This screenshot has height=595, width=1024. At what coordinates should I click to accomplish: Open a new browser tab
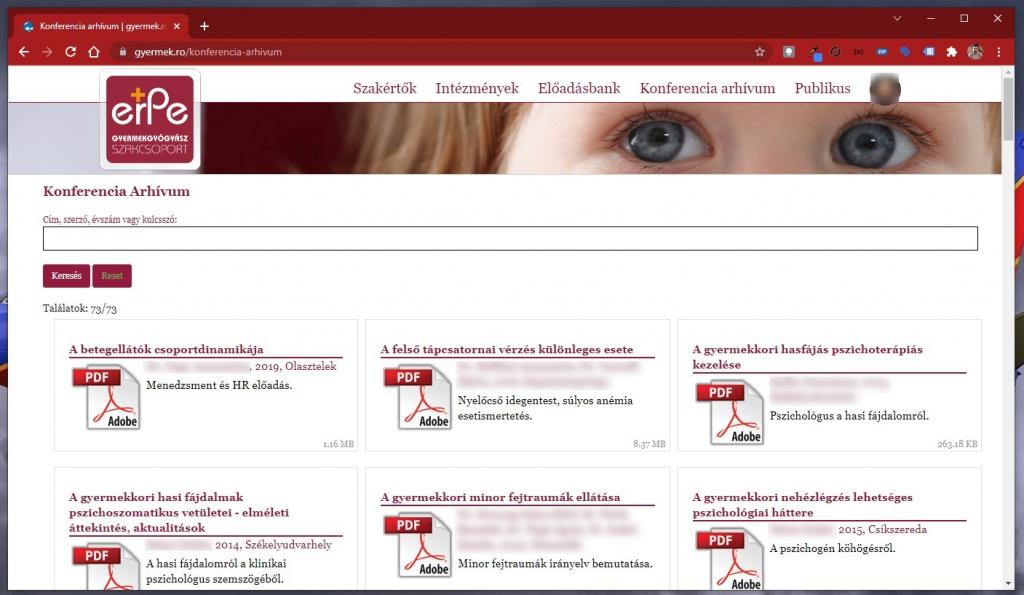pos(204,26)
